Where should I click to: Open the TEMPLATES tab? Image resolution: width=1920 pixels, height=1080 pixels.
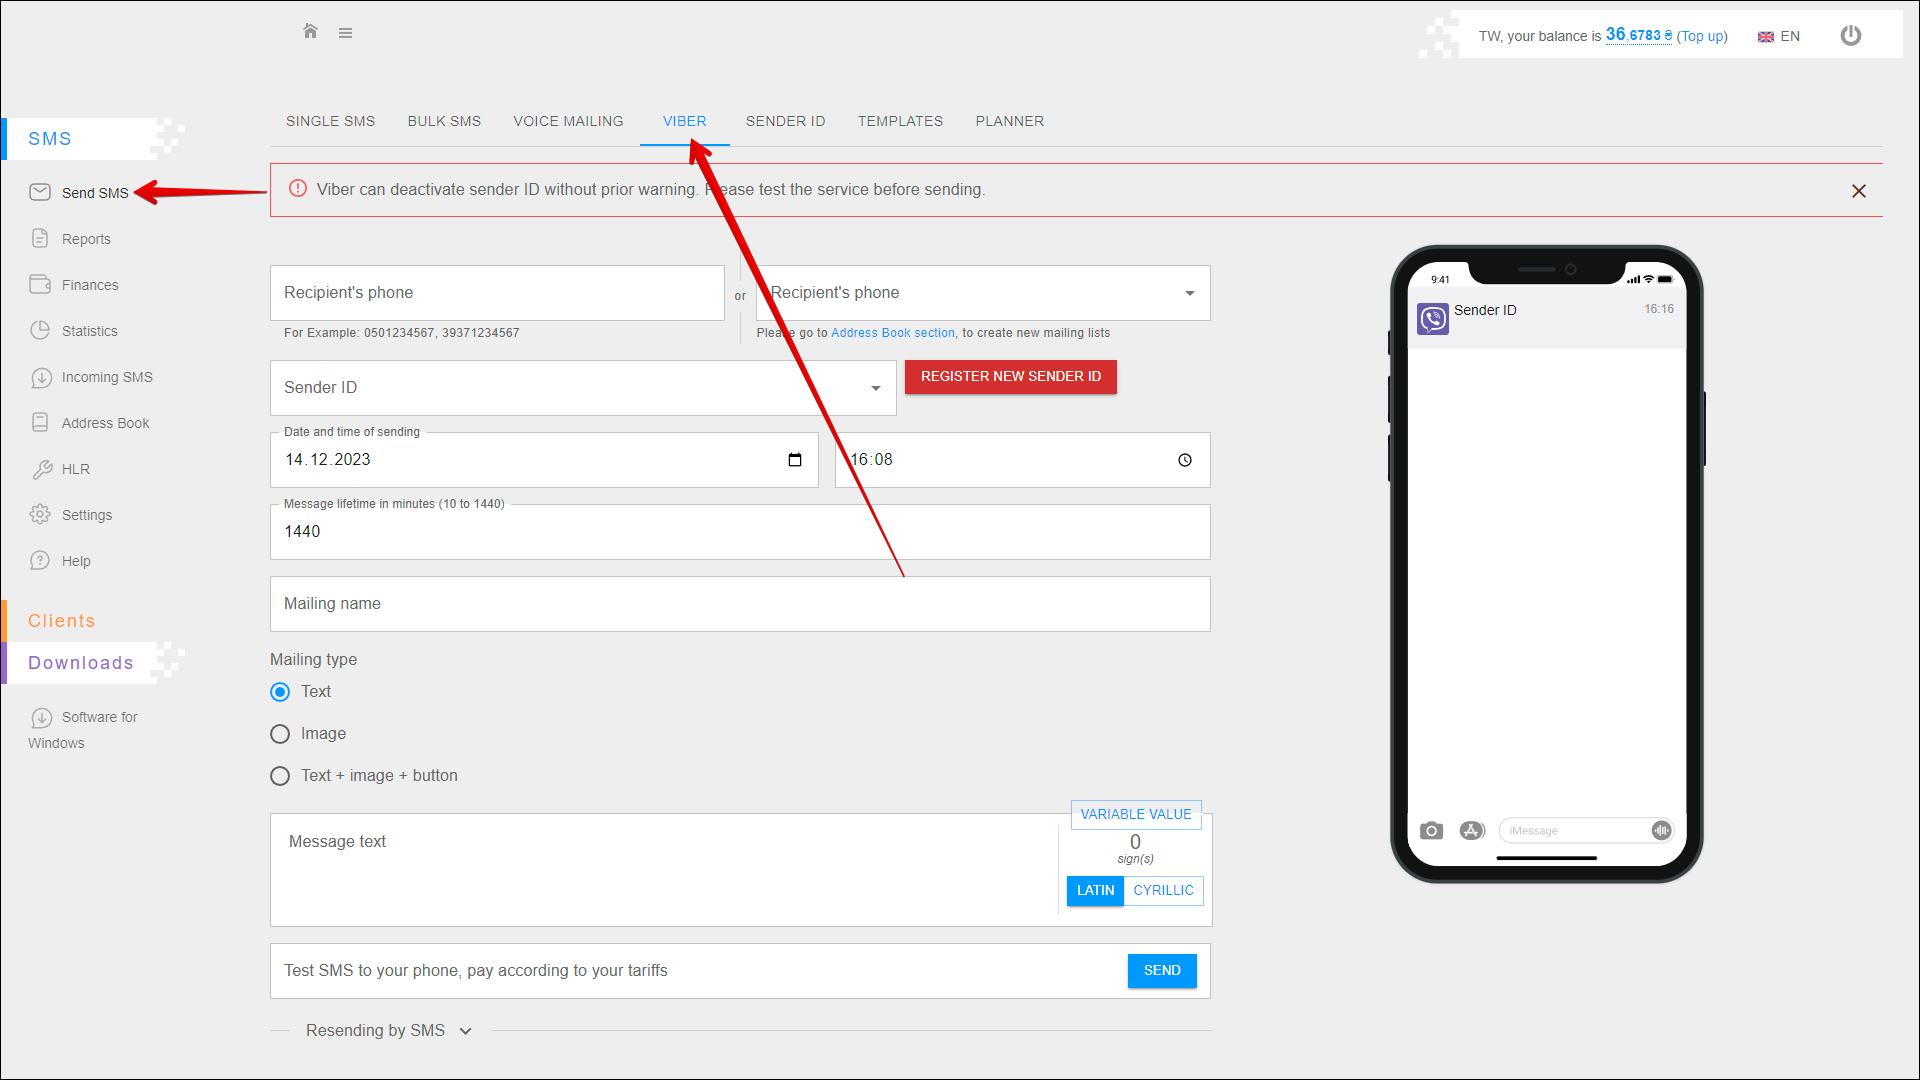tap(900, 121)
